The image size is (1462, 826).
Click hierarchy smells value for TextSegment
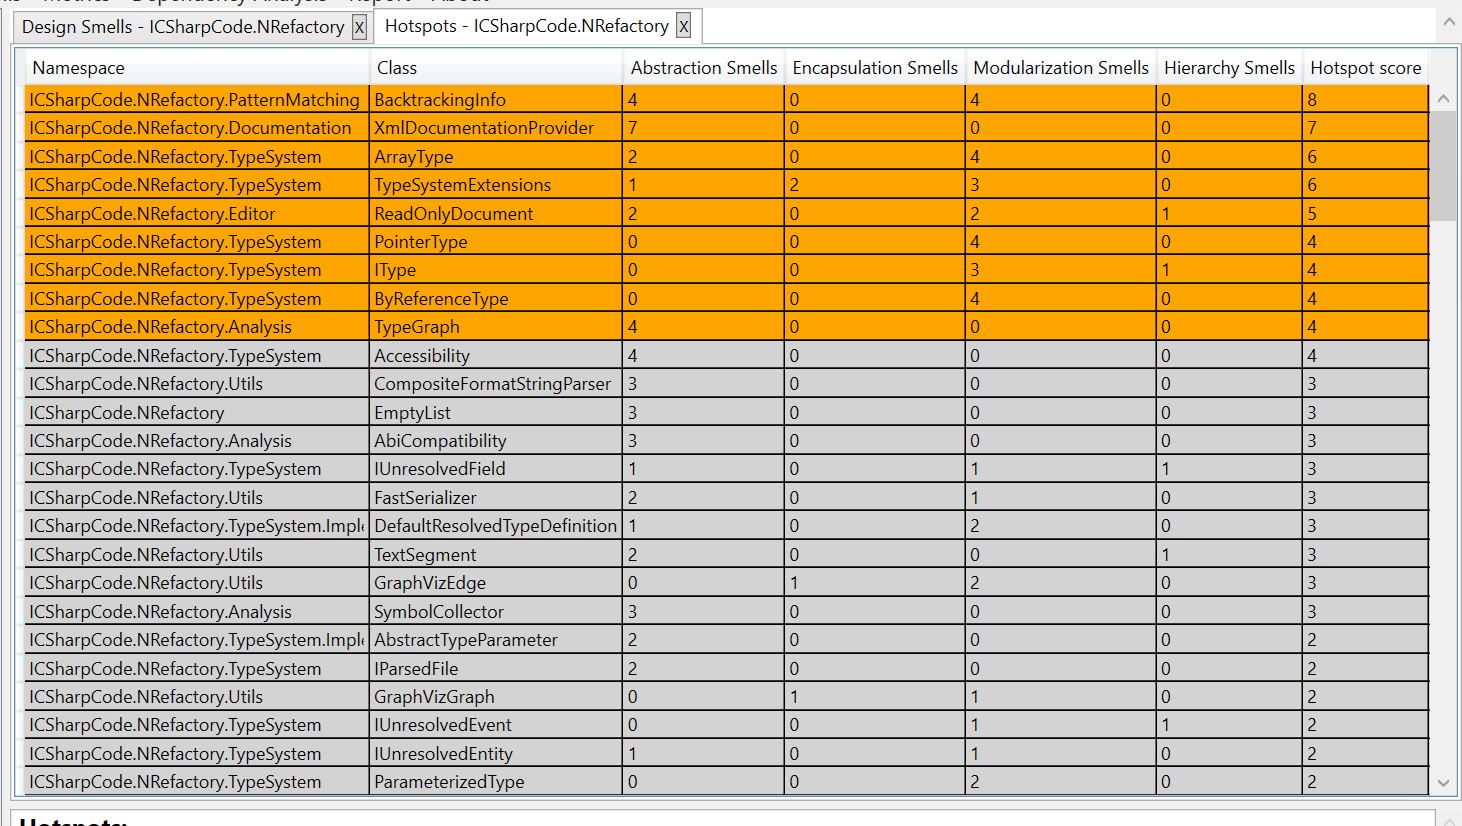click(1229, 555)
